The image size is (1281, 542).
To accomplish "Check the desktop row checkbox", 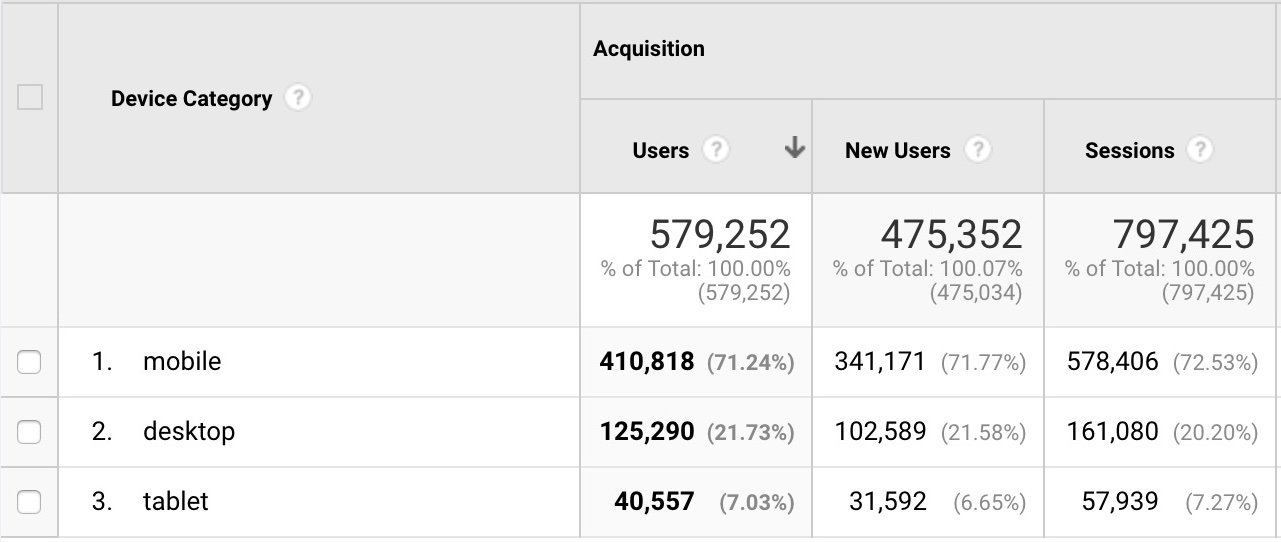I will 30,431.
